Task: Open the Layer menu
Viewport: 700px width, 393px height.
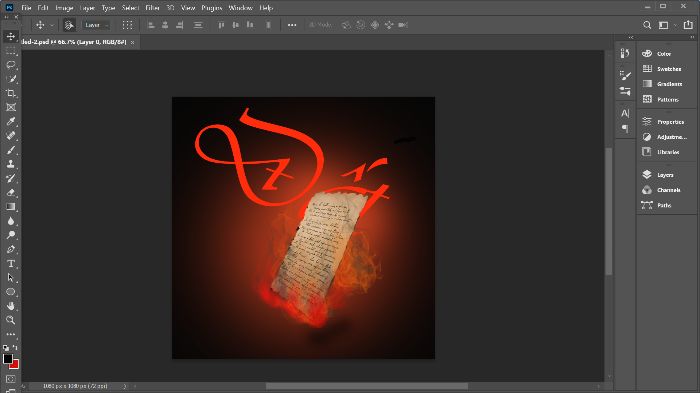Action: point(87,8)
